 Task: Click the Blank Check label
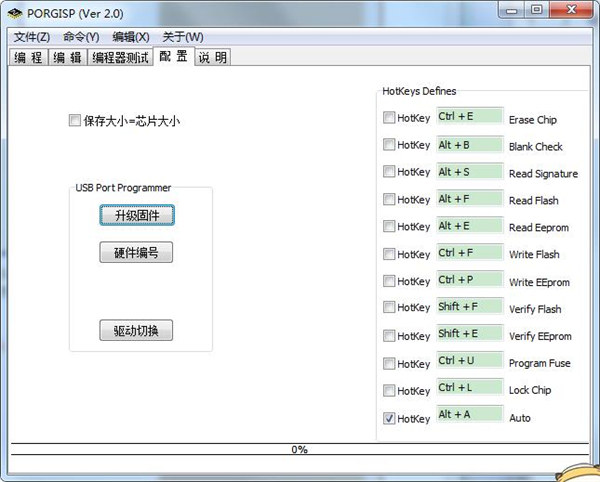point(535,147)
